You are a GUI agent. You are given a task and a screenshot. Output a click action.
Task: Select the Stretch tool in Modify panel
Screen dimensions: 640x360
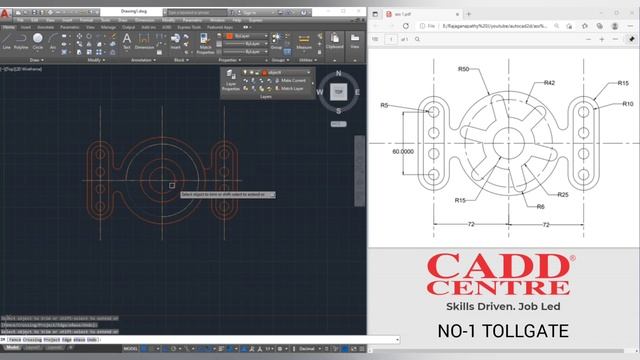click(x=79, y=52)
